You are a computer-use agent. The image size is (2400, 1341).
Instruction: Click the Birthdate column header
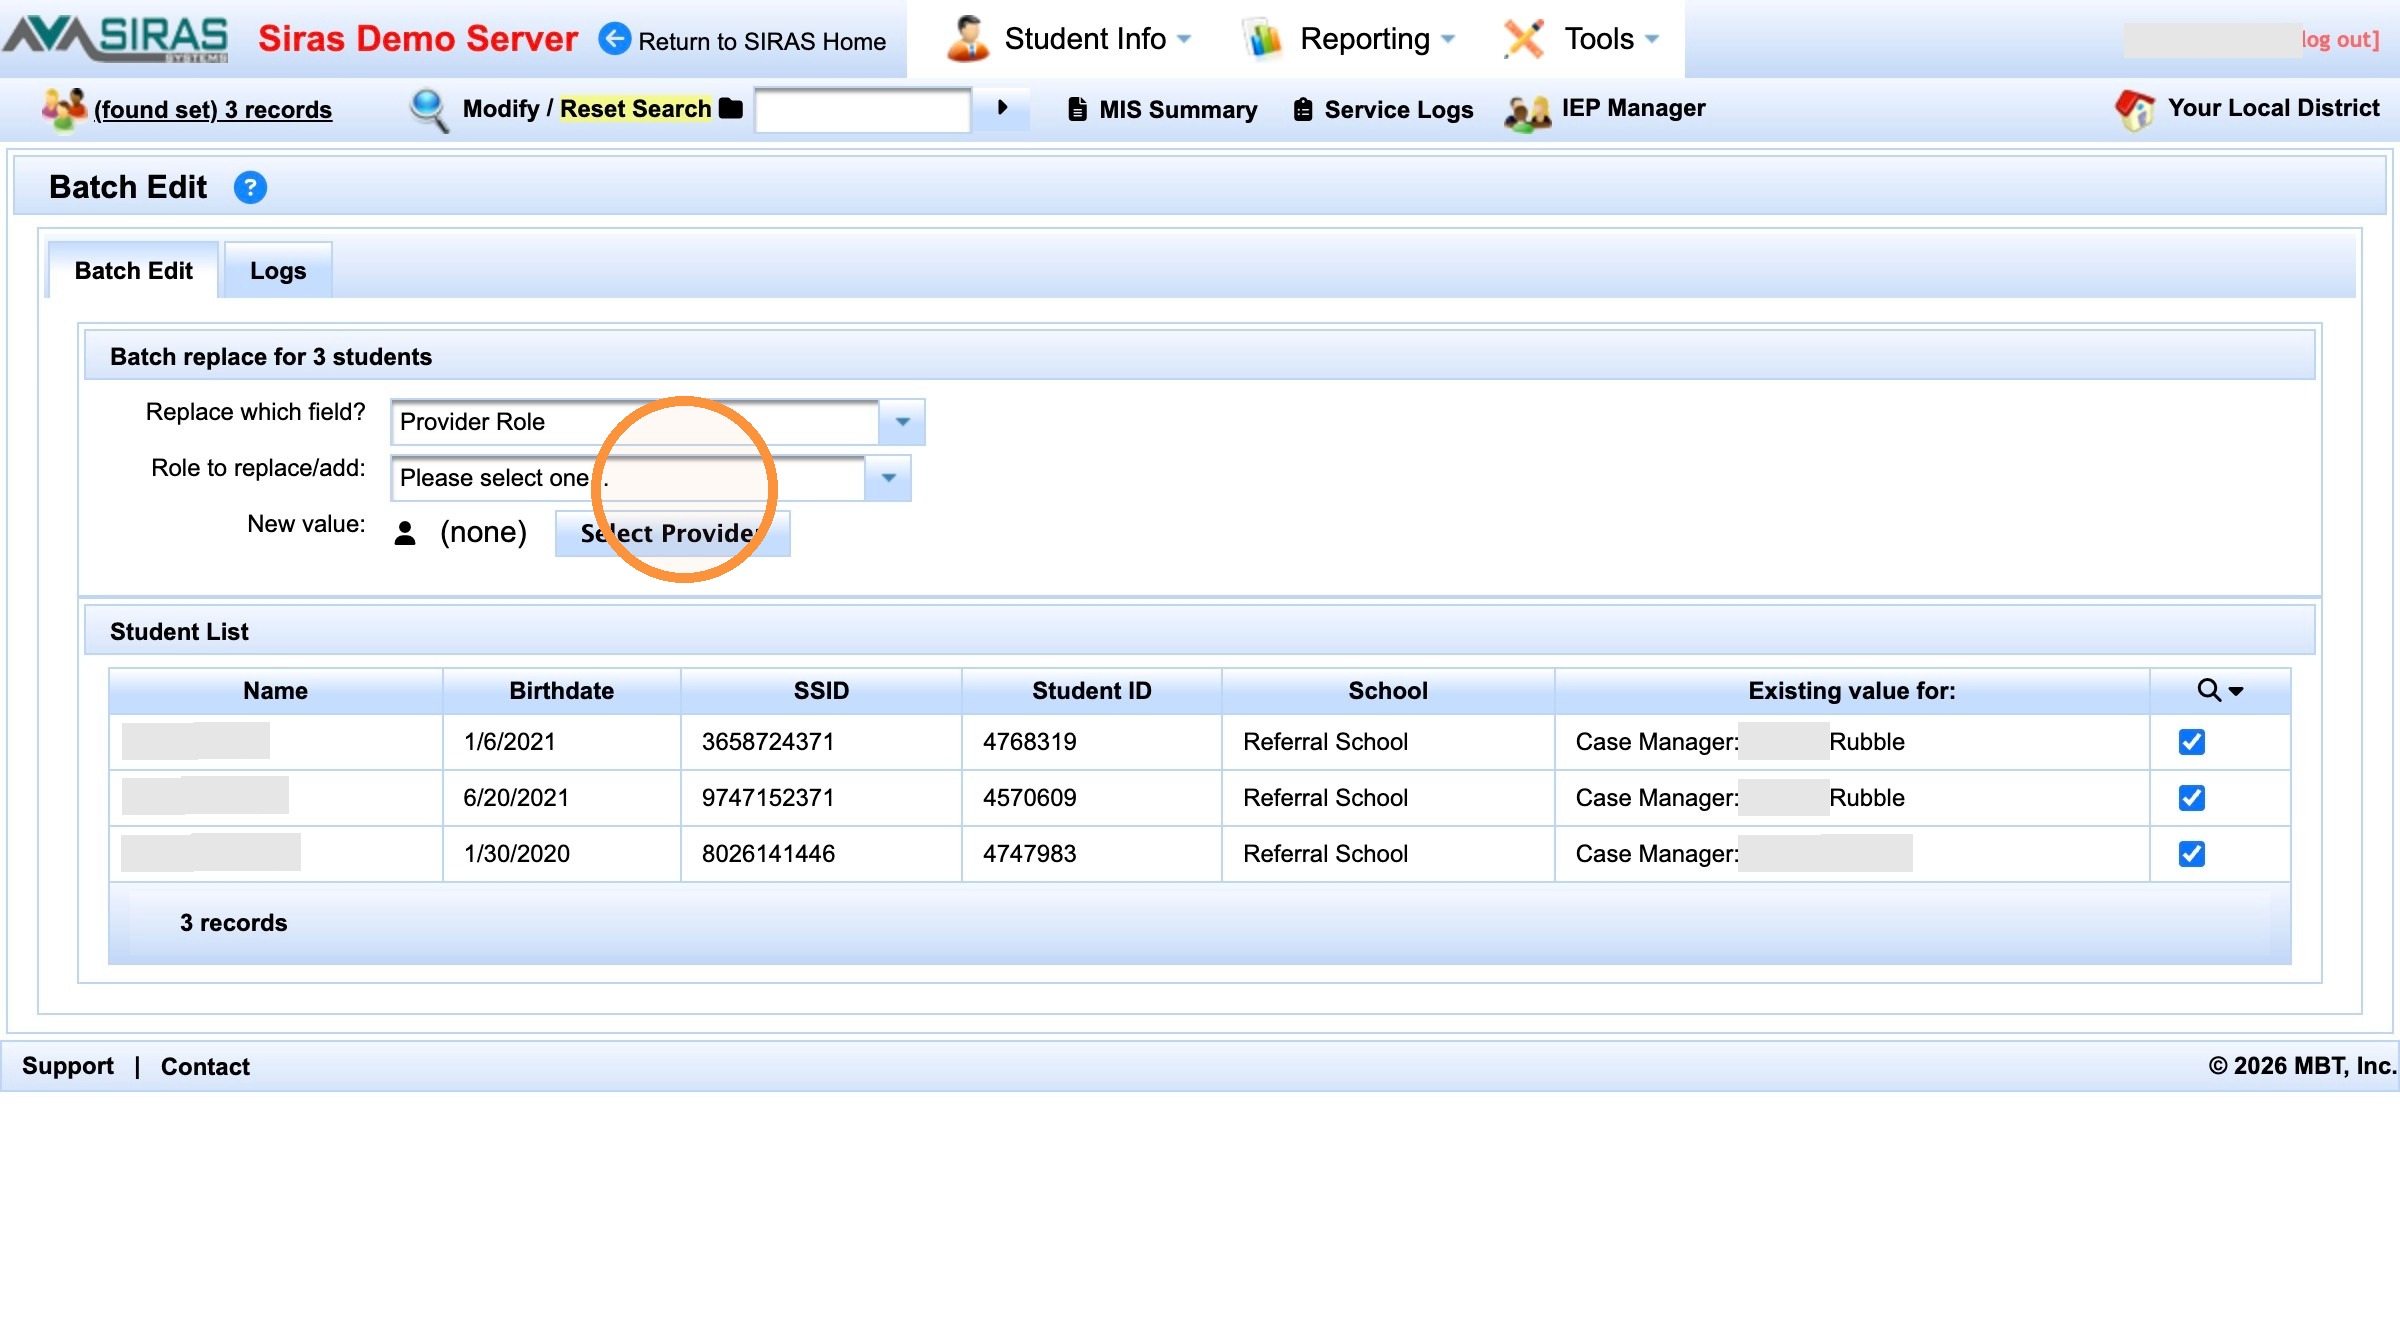coord(561,691)
